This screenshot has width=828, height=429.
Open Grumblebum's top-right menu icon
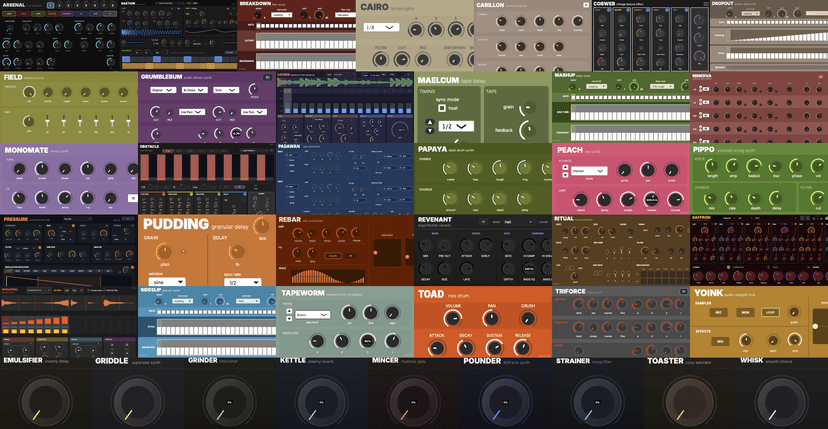click(x=268, y=78)
